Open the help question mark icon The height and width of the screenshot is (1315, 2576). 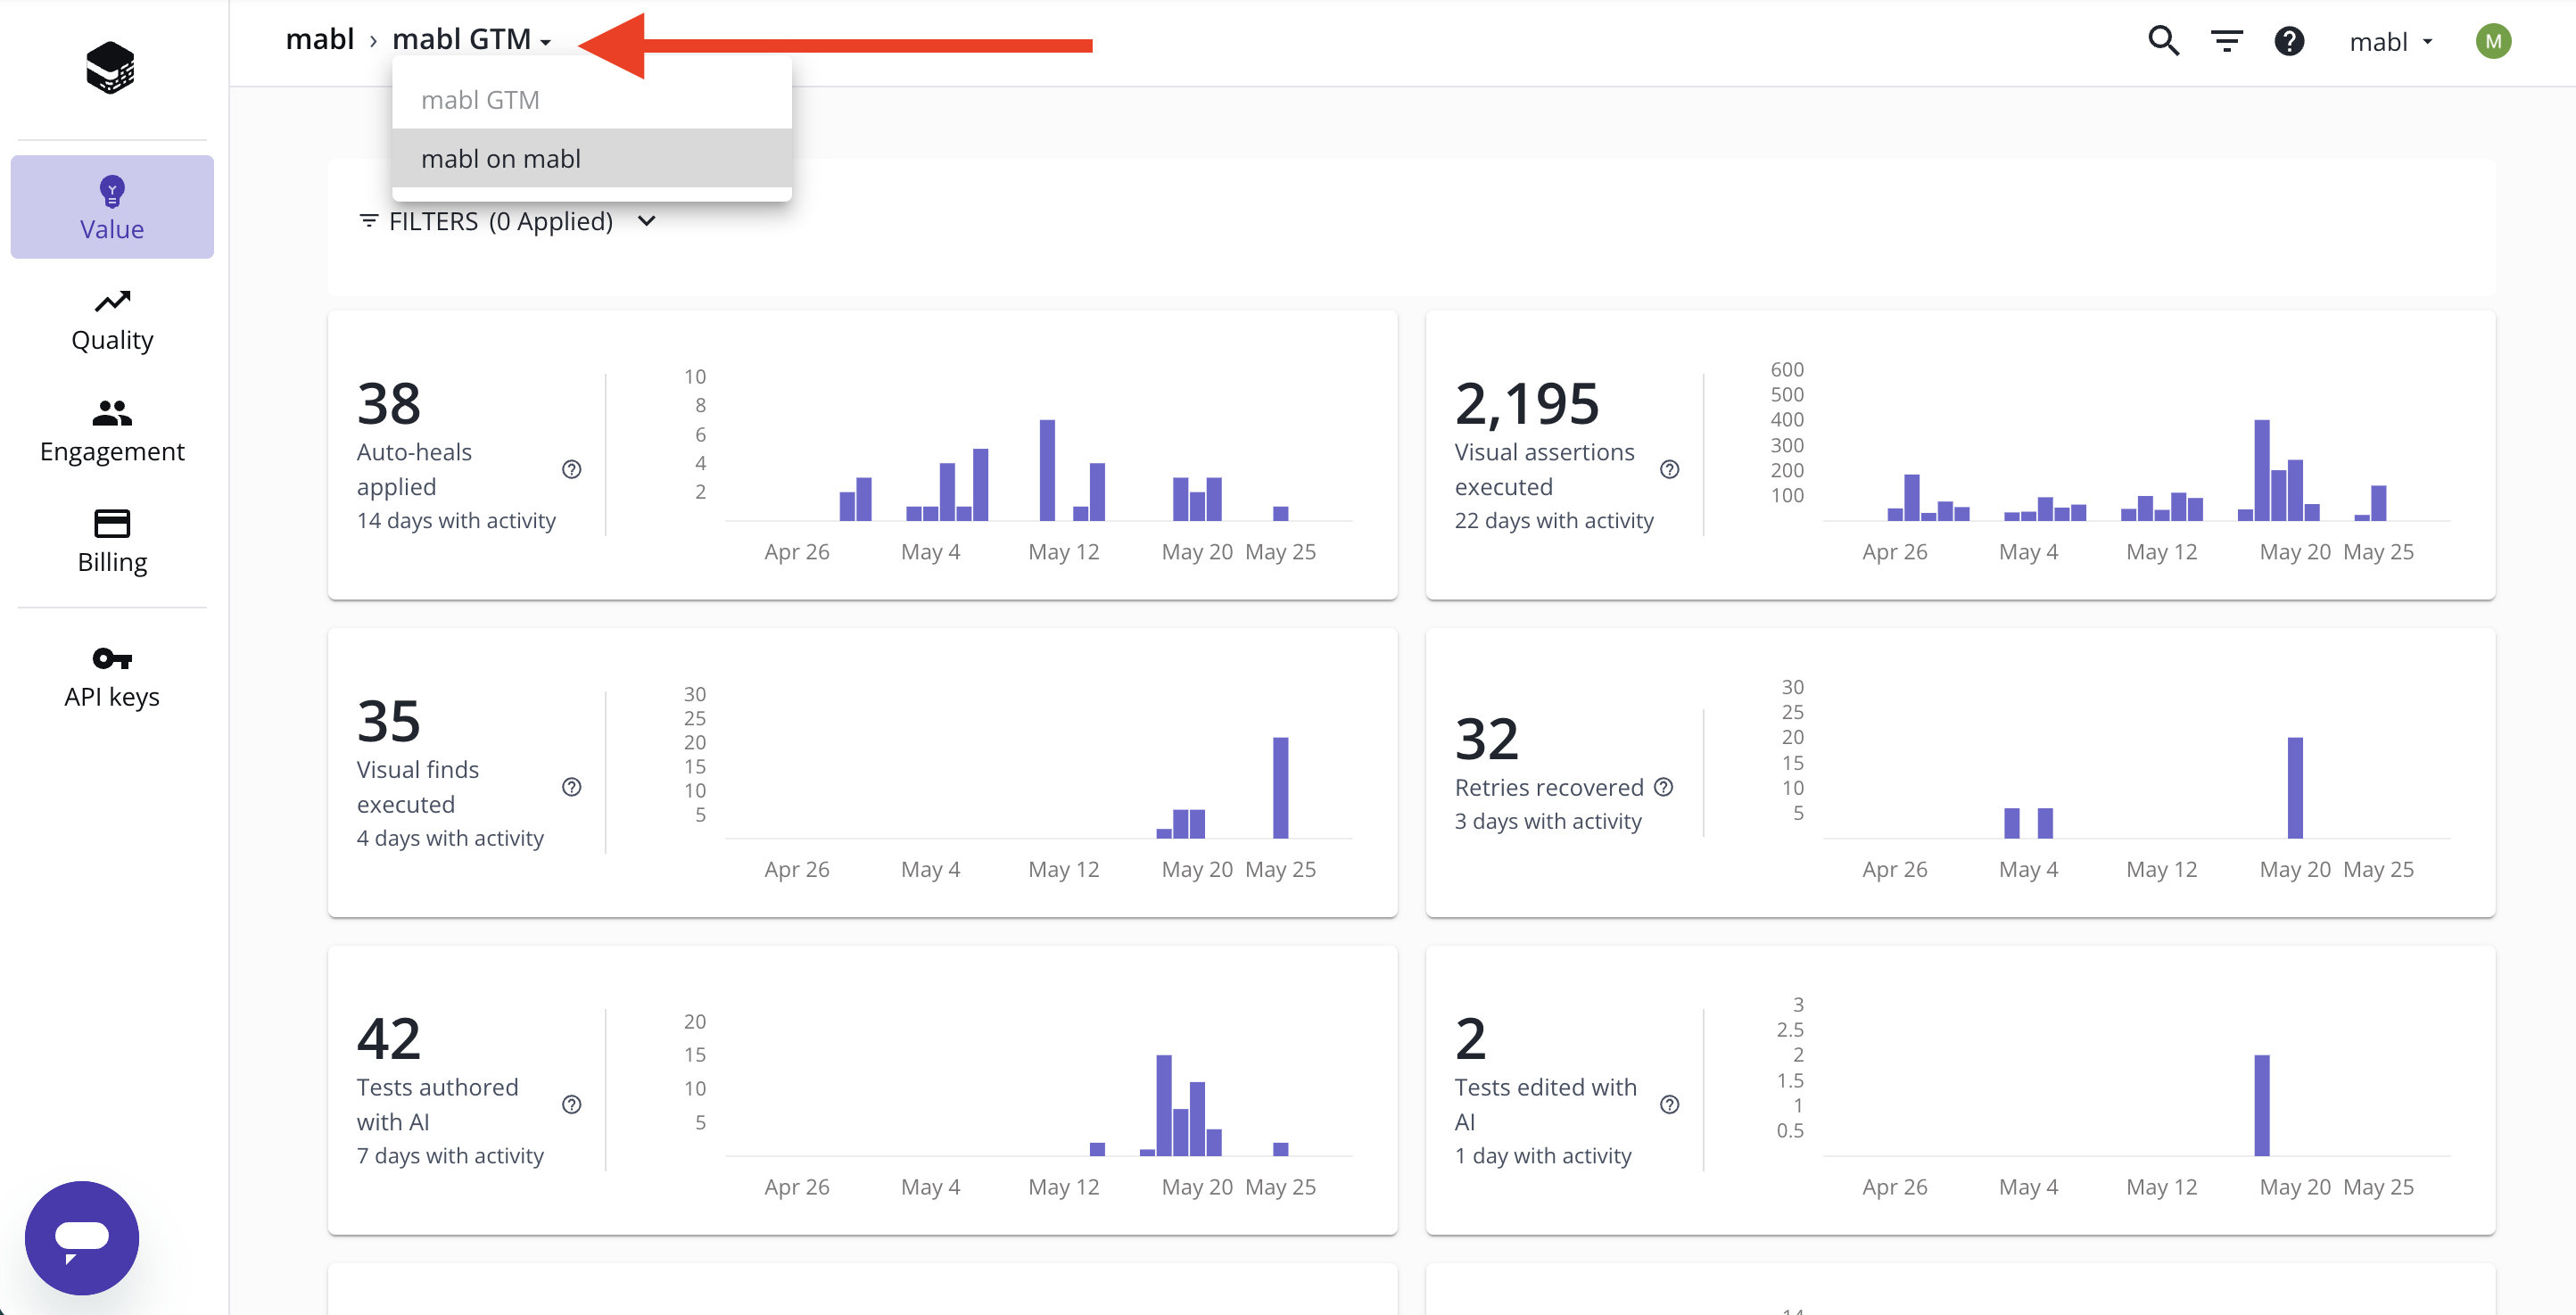[x=2289, y=41]
